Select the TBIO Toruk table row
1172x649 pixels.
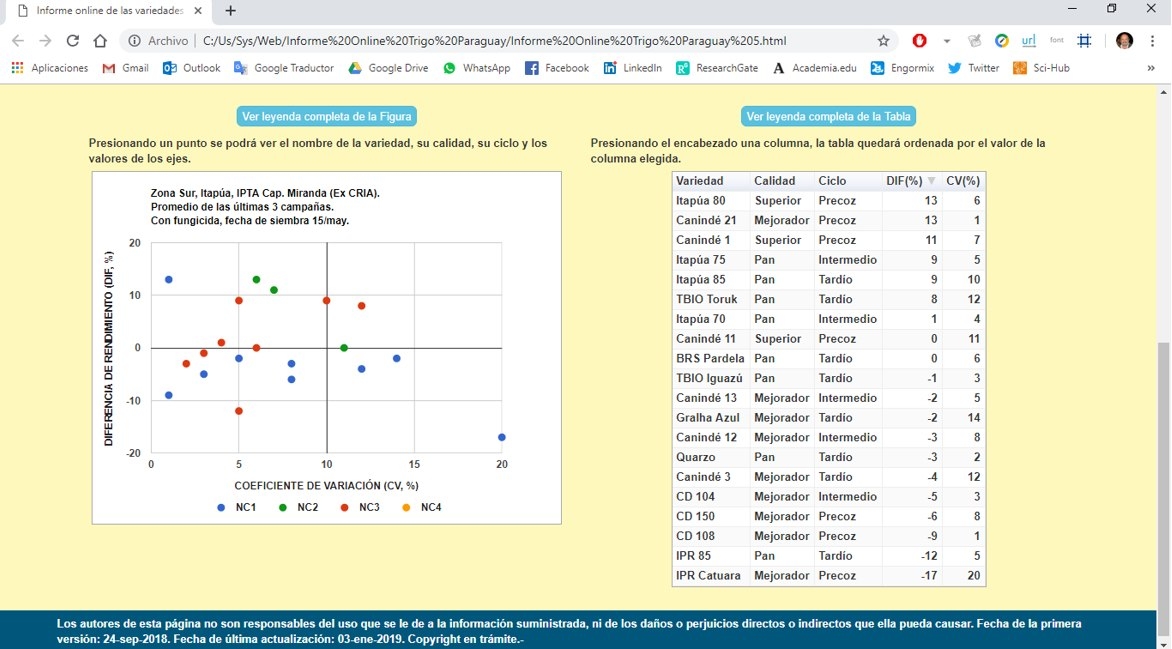click(x=828, y=300)
